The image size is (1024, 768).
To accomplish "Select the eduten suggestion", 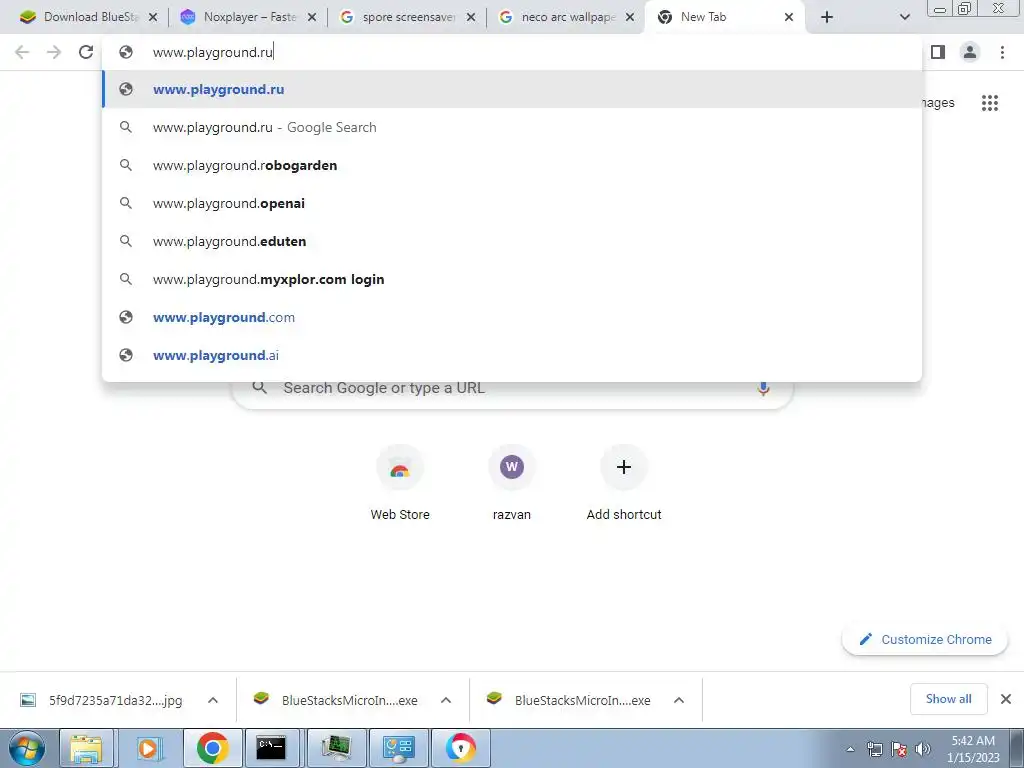I will click(x=512, y=241).
